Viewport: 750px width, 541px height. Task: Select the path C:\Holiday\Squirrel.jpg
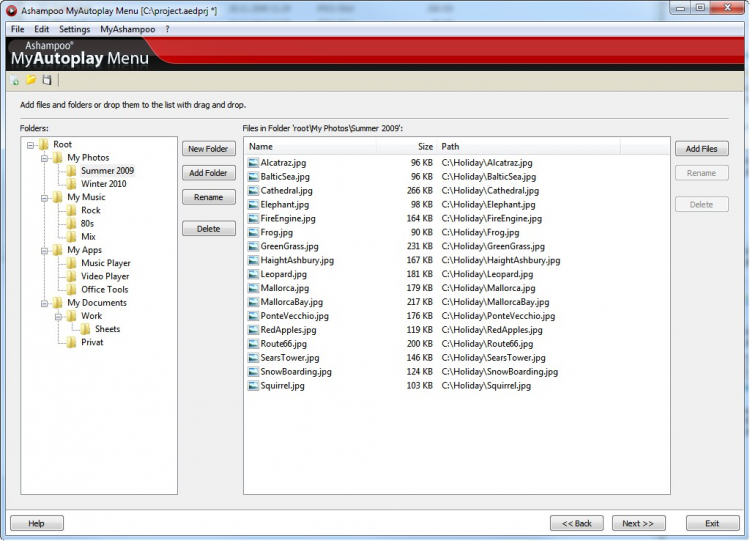[x=486, y=385]
